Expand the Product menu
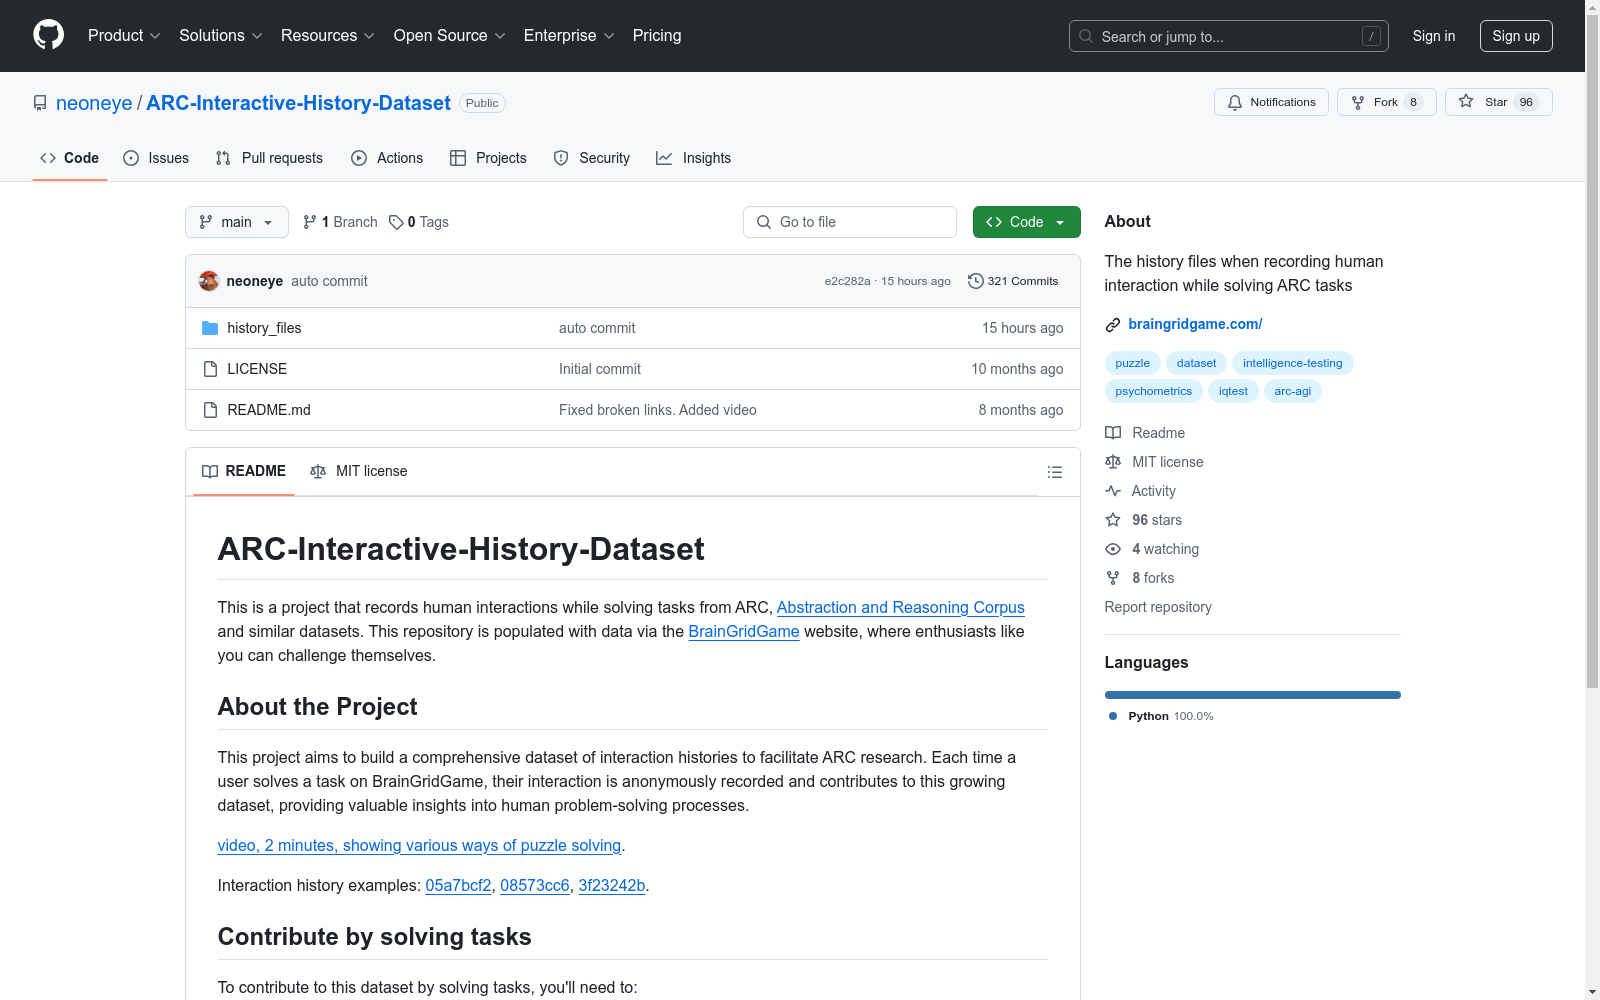Image resolution: width=1600 pixels, height=1000 pixels. tap(124, 36)
